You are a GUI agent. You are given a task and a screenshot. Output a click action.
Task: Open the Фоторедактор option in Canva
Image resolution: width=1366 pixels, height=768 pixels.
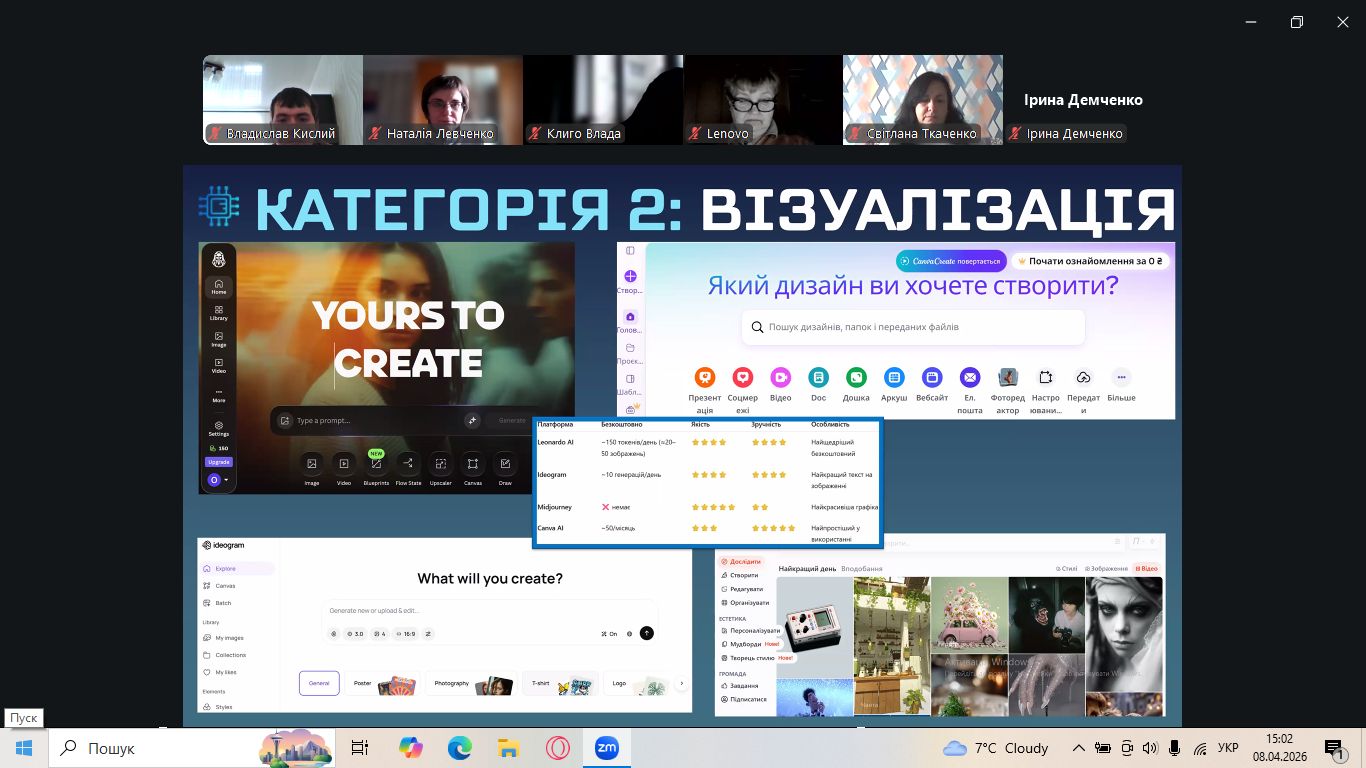[1008, 390]
